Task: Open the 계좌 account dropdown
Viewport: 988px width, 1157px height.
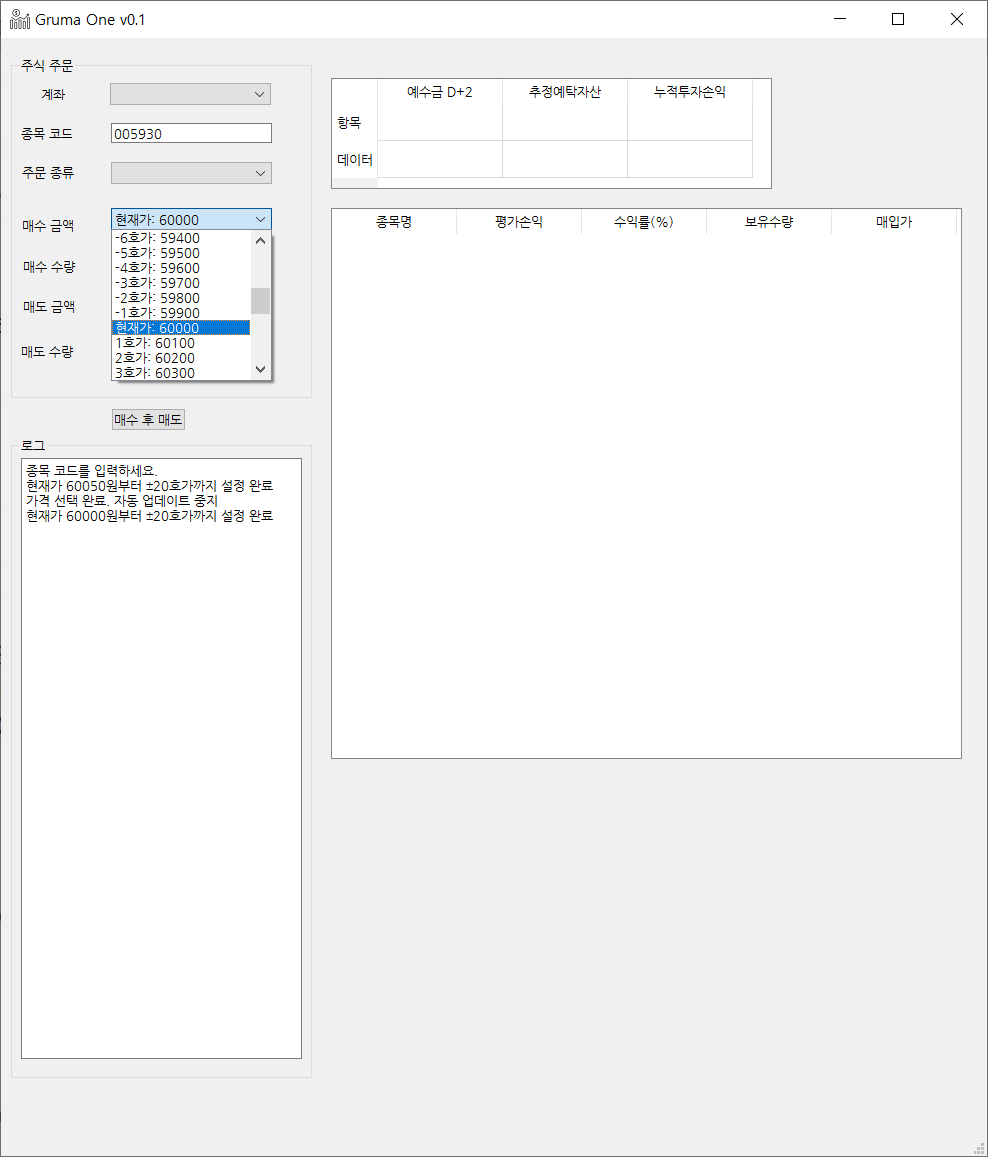Action: (190, 94)
